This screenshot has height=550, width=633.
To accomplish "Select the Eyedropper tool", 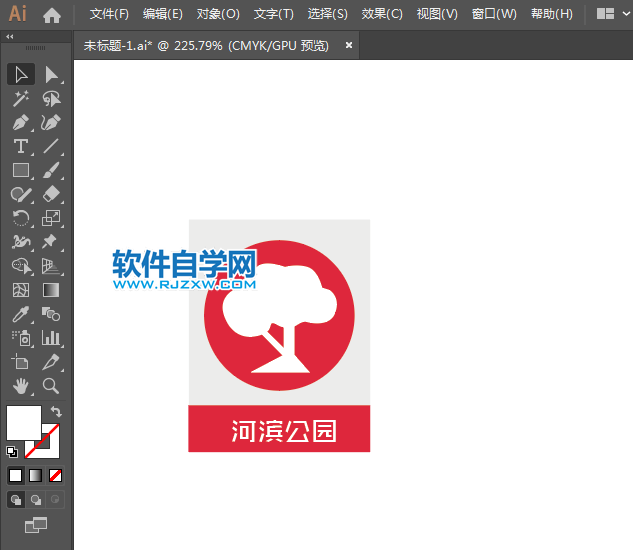I will 21,314.
